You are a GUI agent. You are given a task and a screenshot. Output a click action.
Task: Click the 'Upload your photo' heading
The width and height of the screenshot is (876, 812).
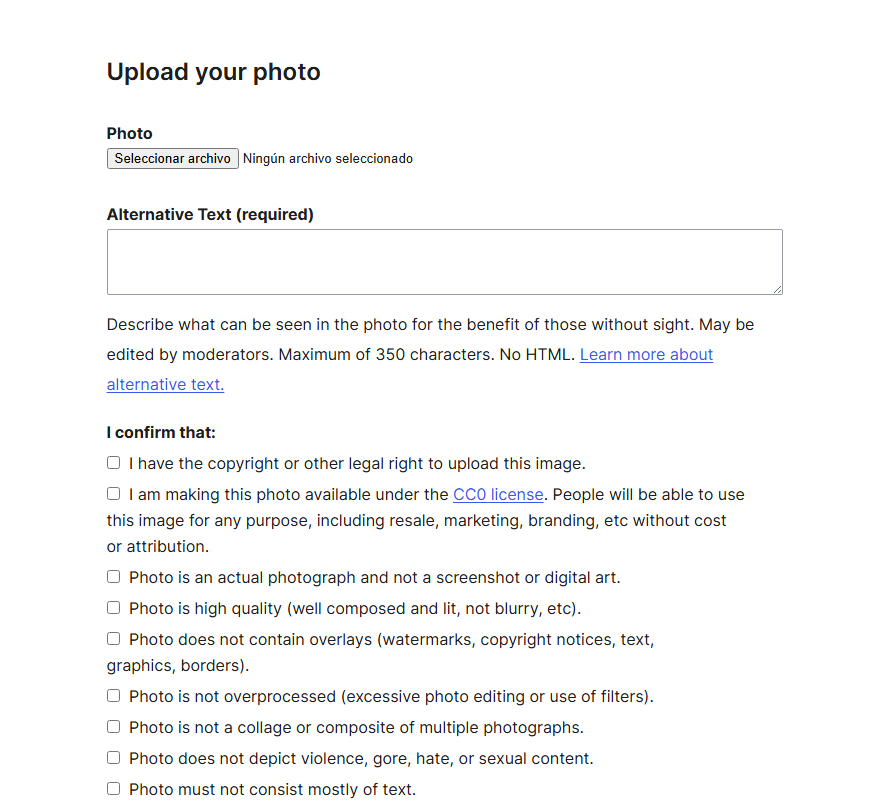tap(214, 73)
